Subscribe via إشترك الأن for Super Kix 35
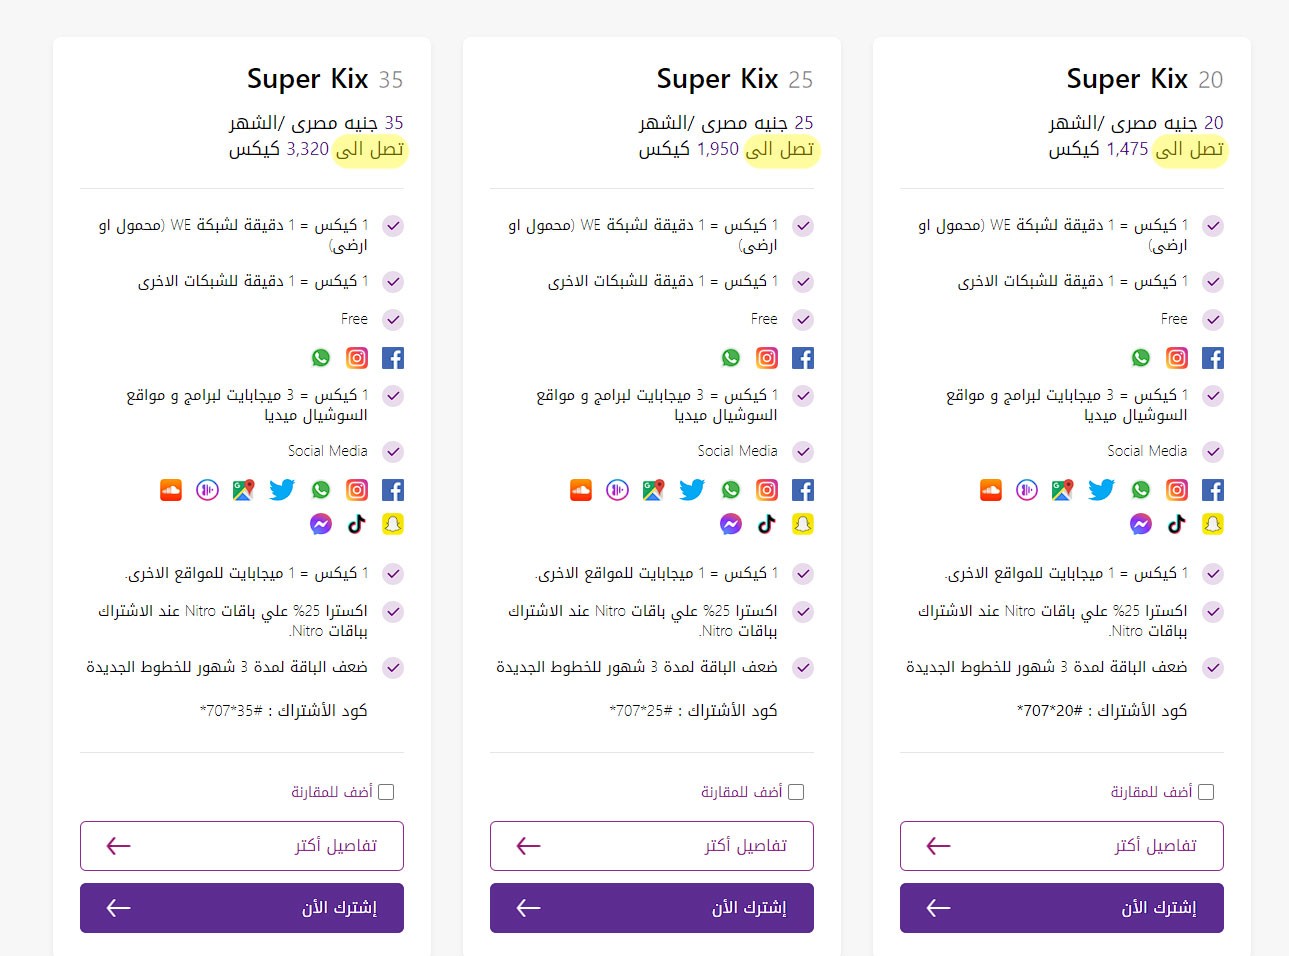 242,908
